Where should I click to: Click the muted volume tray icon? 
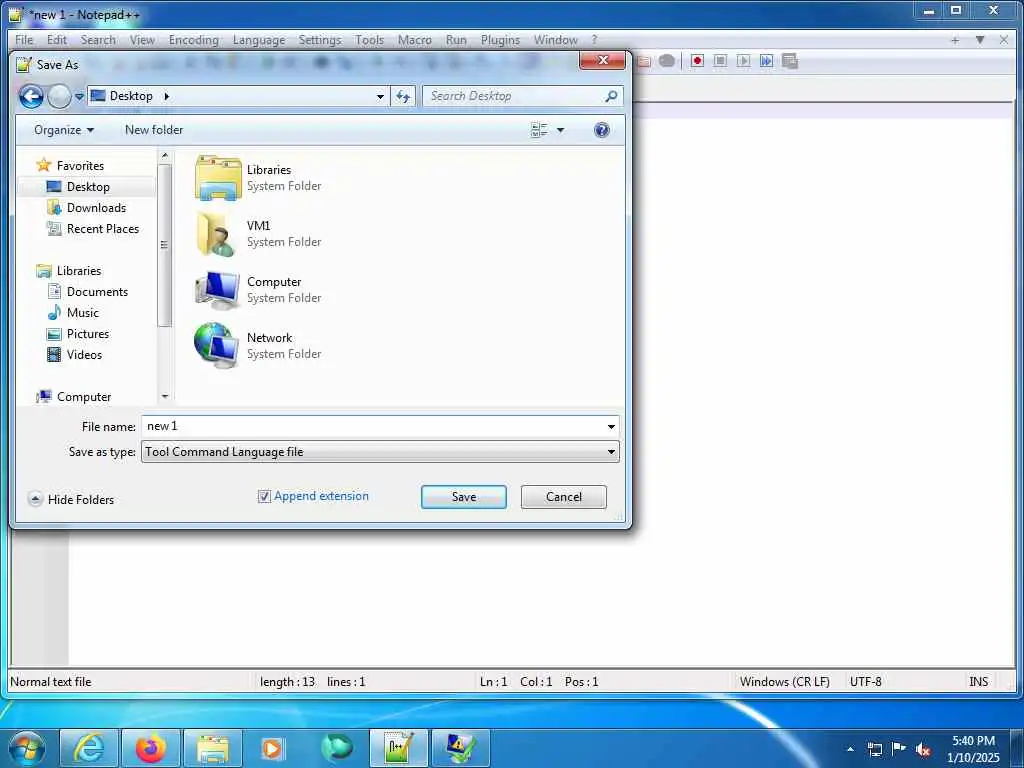tap(923, 749)
